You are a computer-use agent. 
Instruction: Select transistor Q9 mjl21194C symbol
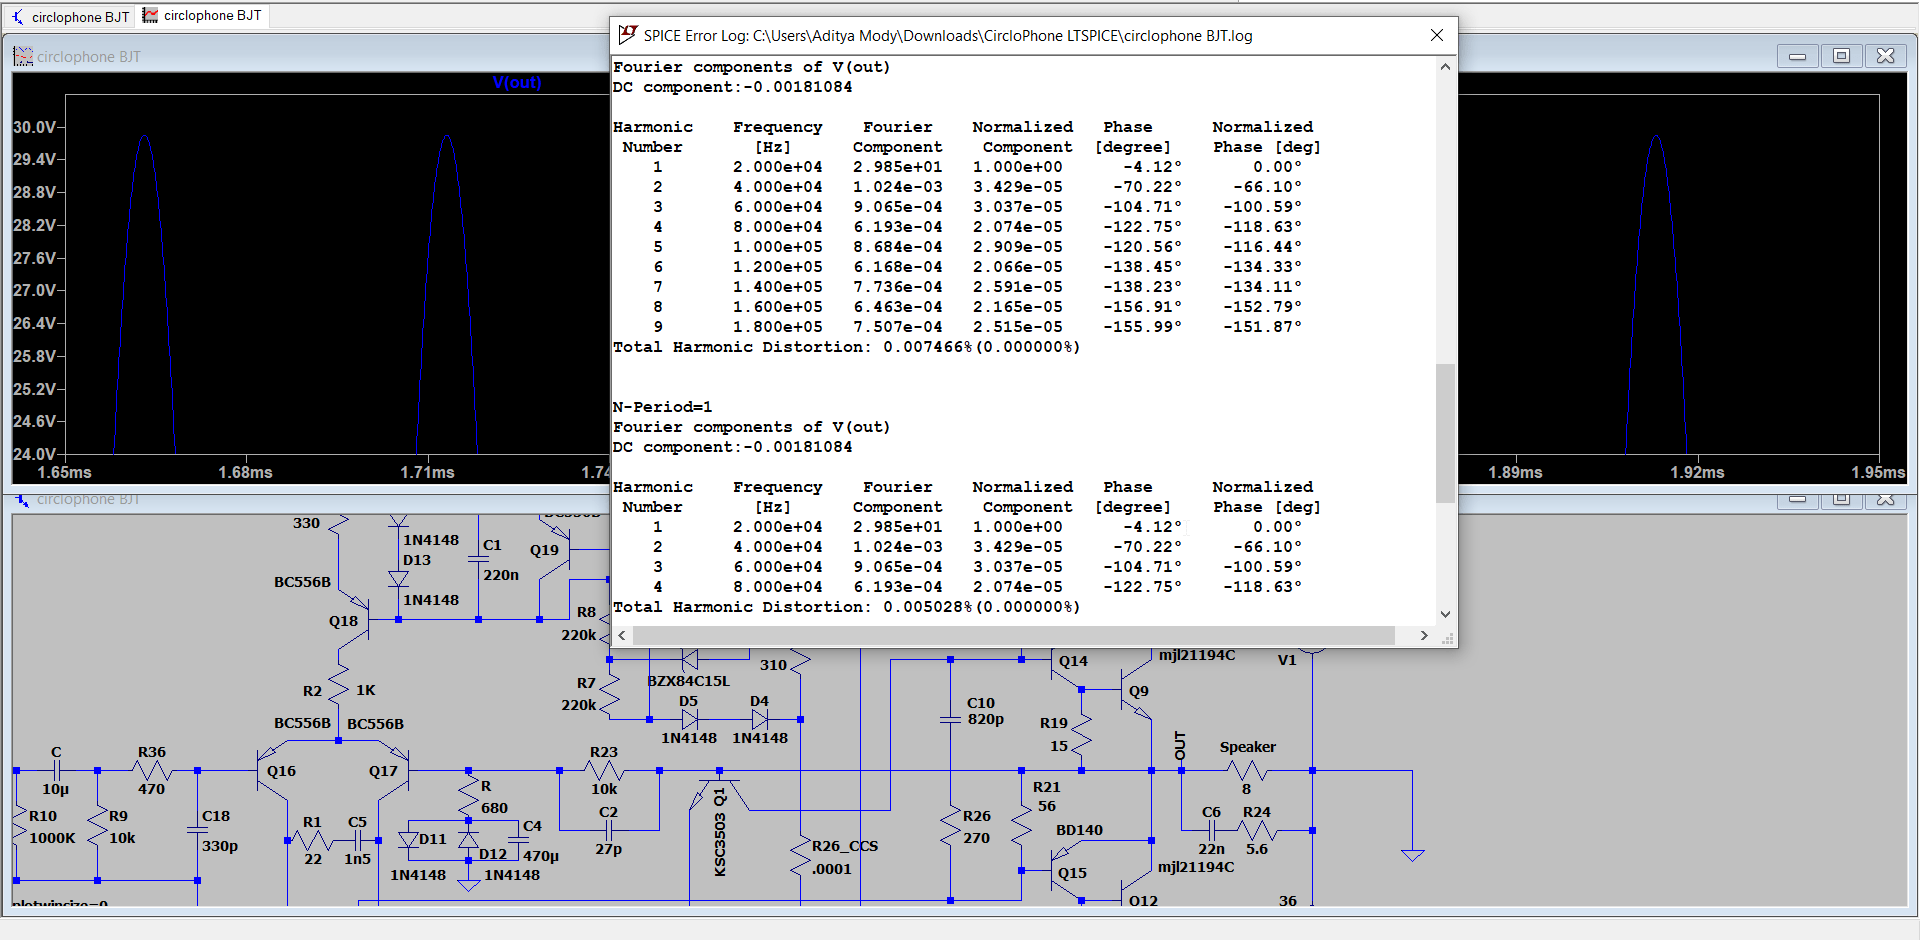click(x=1135, y=690)
